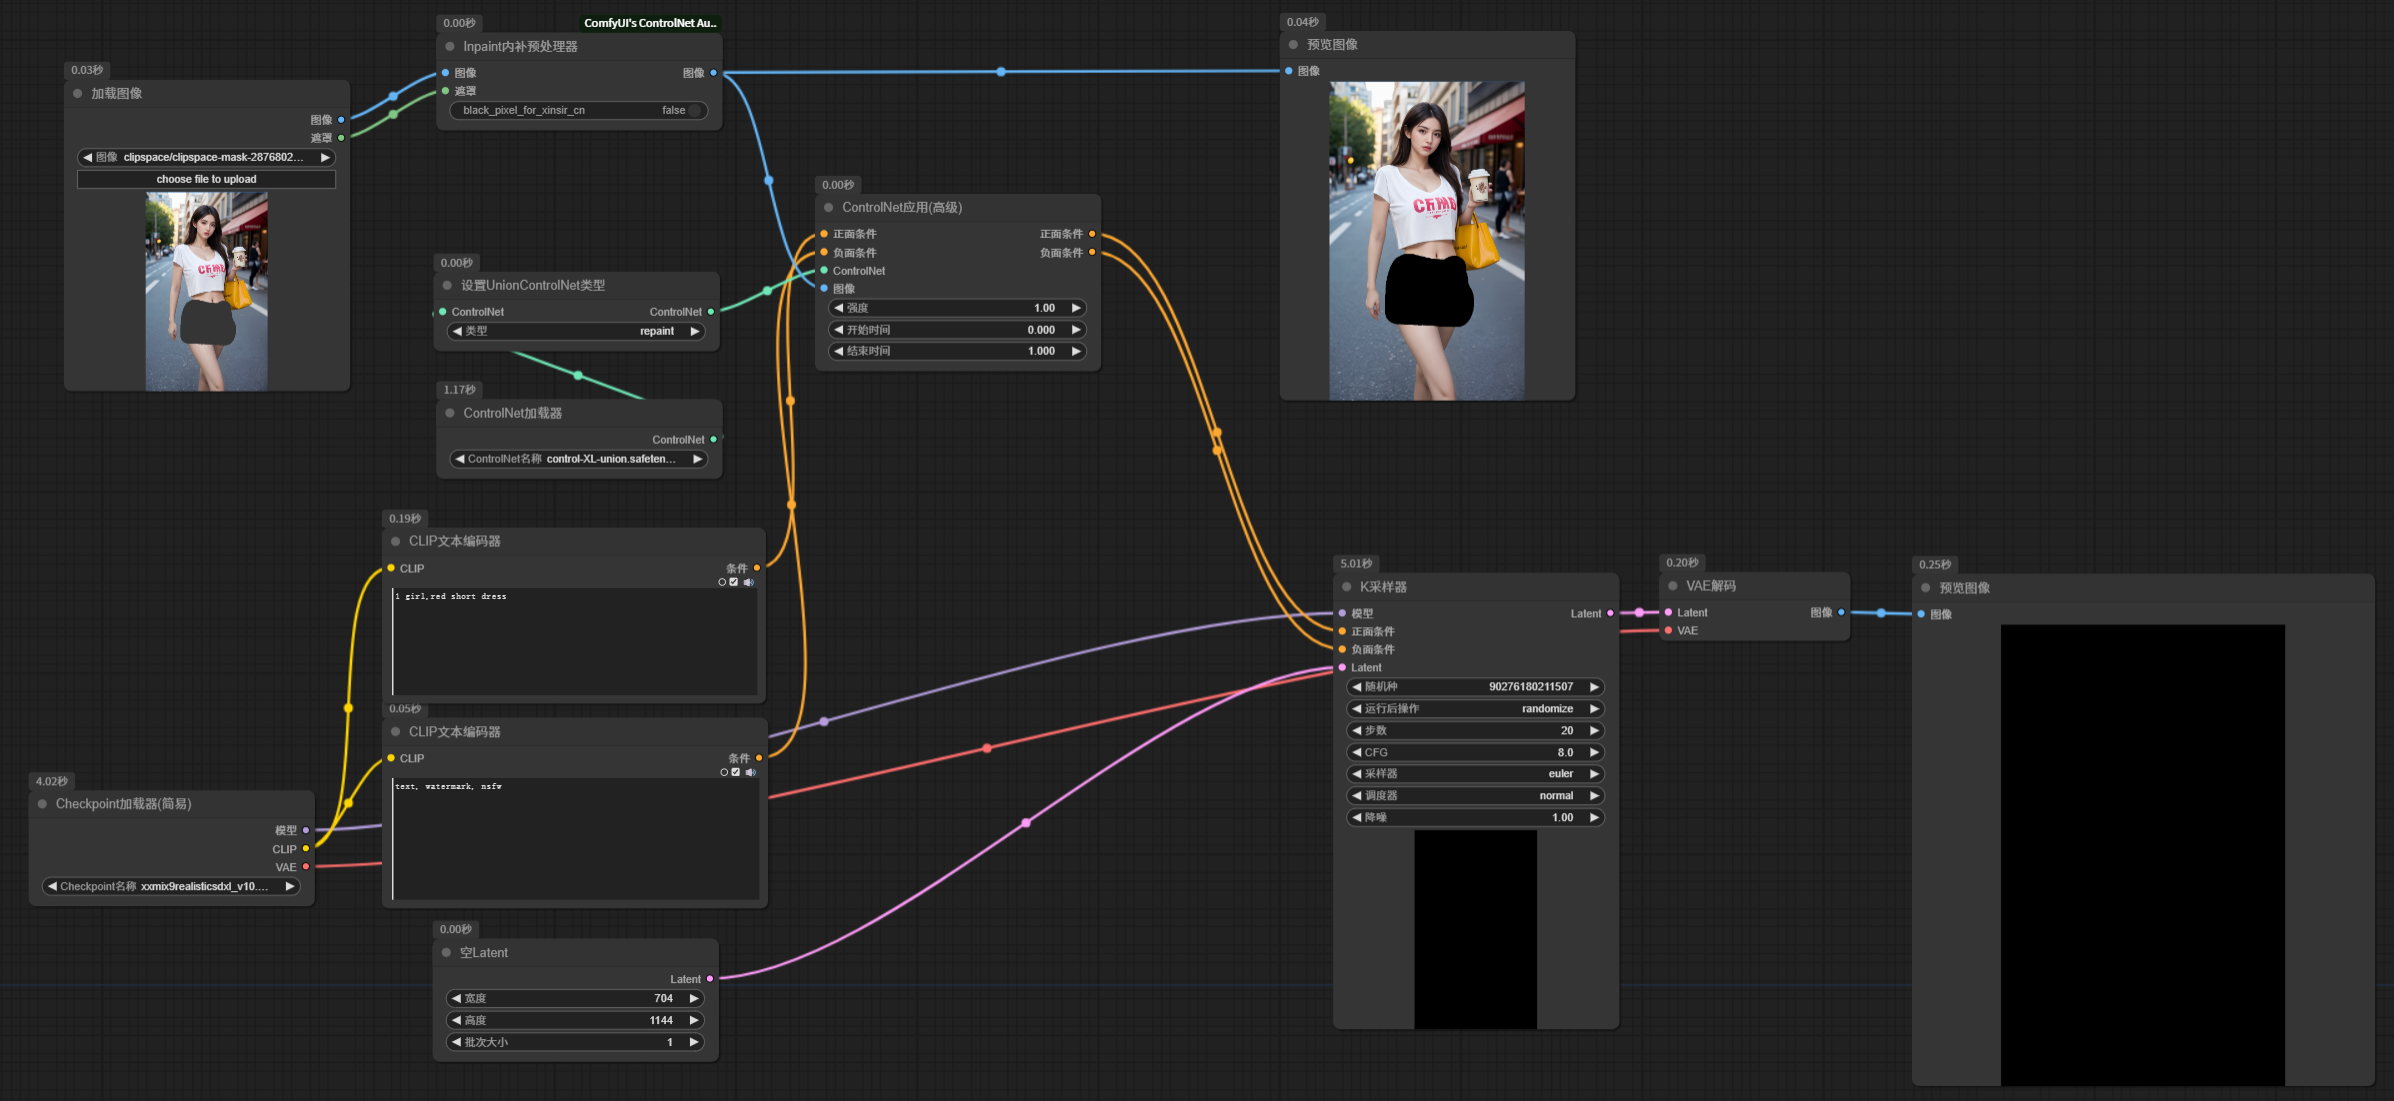Screen dimensions: 2394x1101
Task: Collapse the ControlNet应用(高级) node title dot
Action: click(x=828, y=207)
